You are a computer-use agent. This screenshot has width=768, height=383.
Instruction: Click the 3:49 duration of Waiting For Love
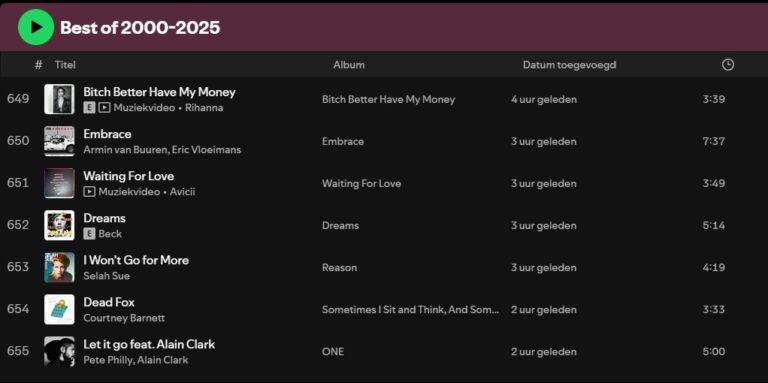(713, 184)
